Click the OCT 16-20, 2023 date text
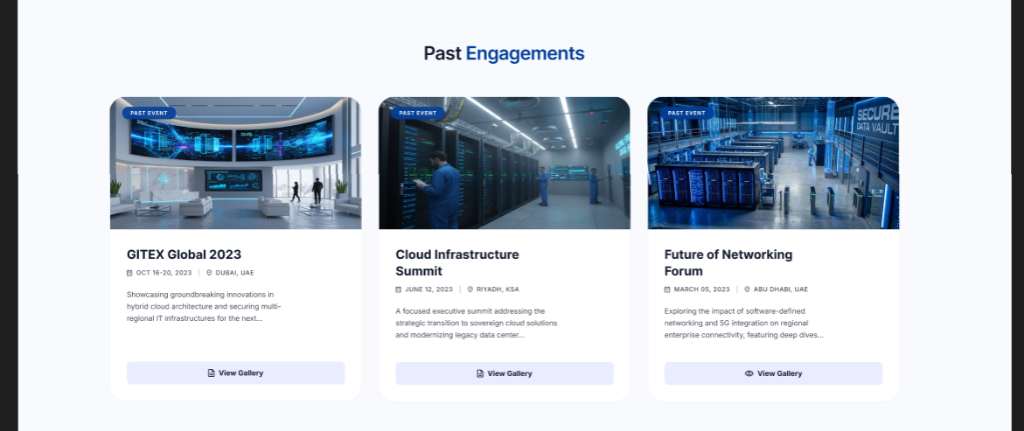This screenshot has height=431, width=1024. 164,273
